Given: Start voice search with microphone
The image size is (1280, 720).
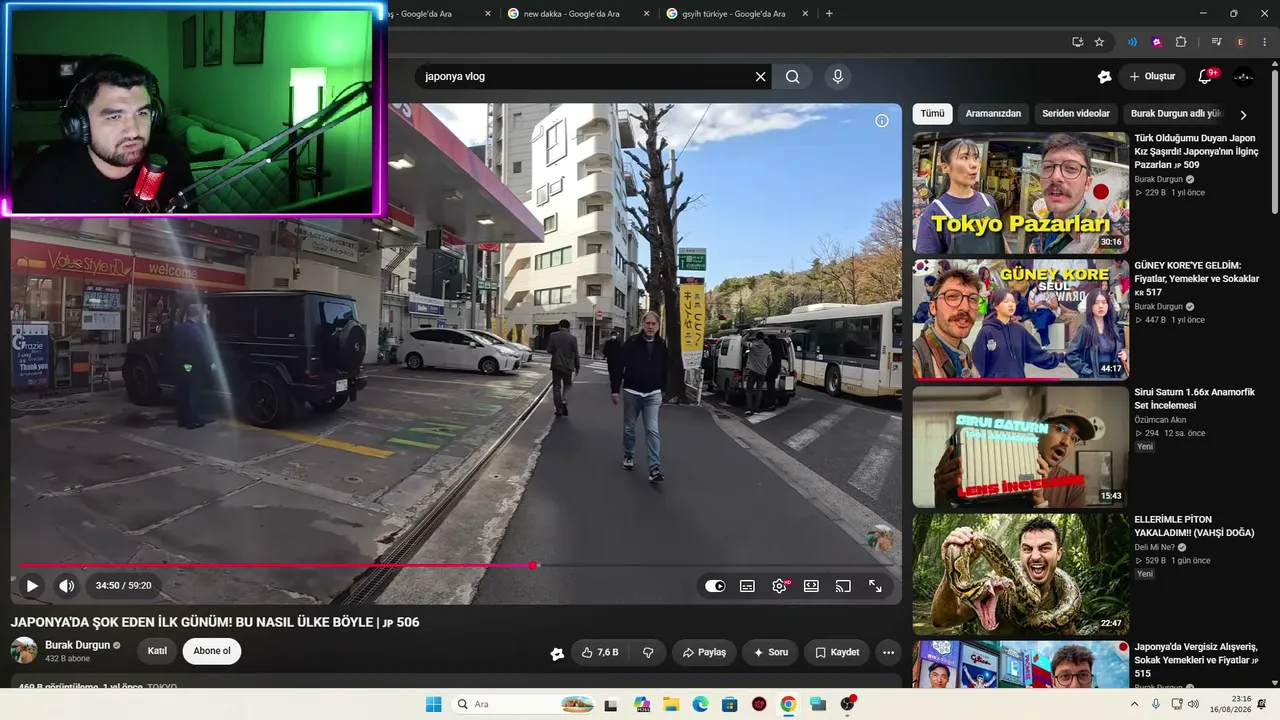Looking at the screenshot, I should pos(838,76).
